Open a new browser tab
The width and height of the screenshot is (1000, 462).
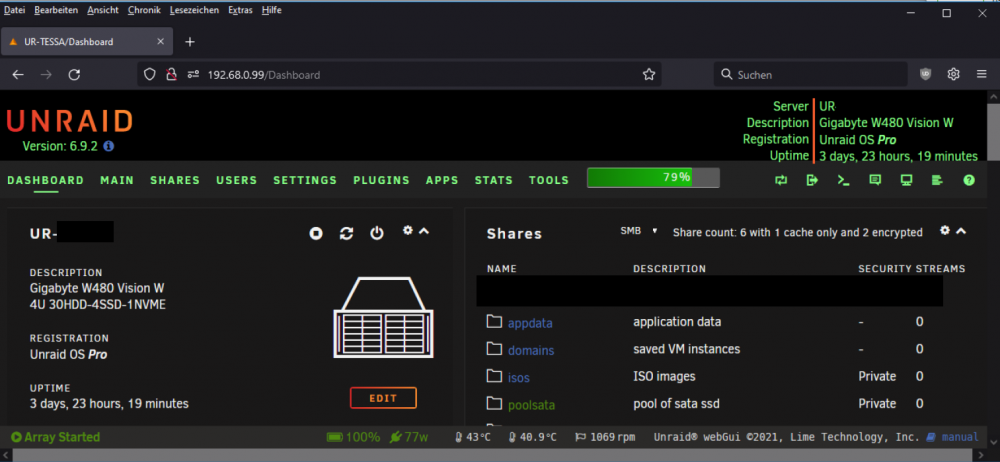[189, 42]
